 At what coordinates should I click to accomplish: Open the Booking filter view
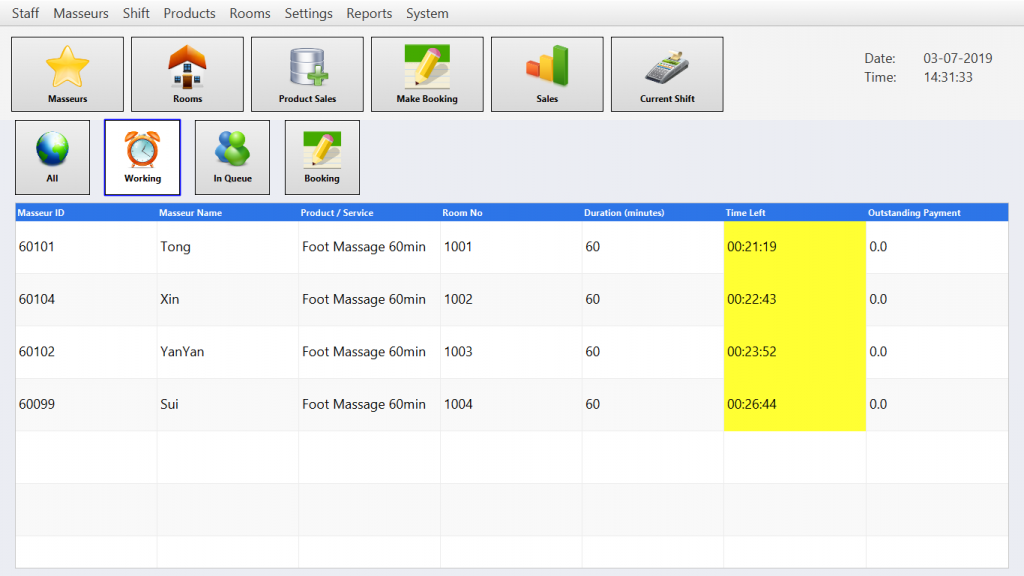[x=322, y=157]
